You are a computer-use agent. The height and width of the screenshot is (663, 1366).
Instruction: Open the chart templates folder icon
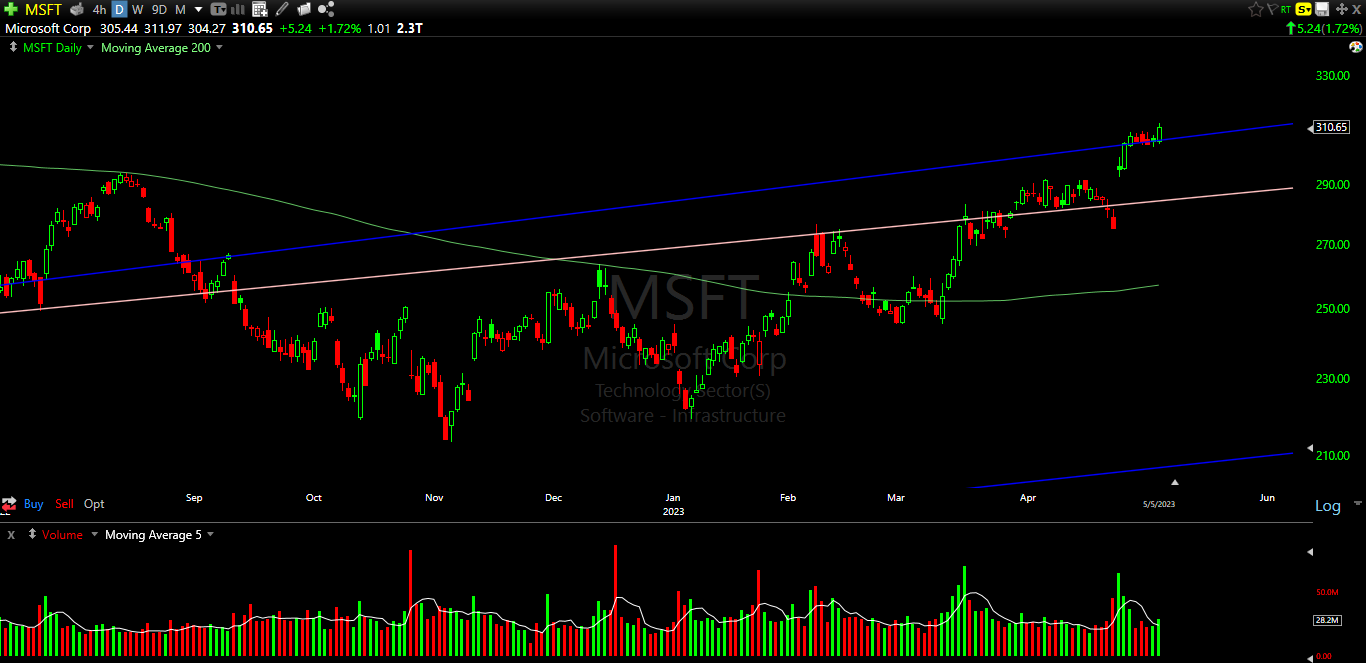[x=304, y=9]
